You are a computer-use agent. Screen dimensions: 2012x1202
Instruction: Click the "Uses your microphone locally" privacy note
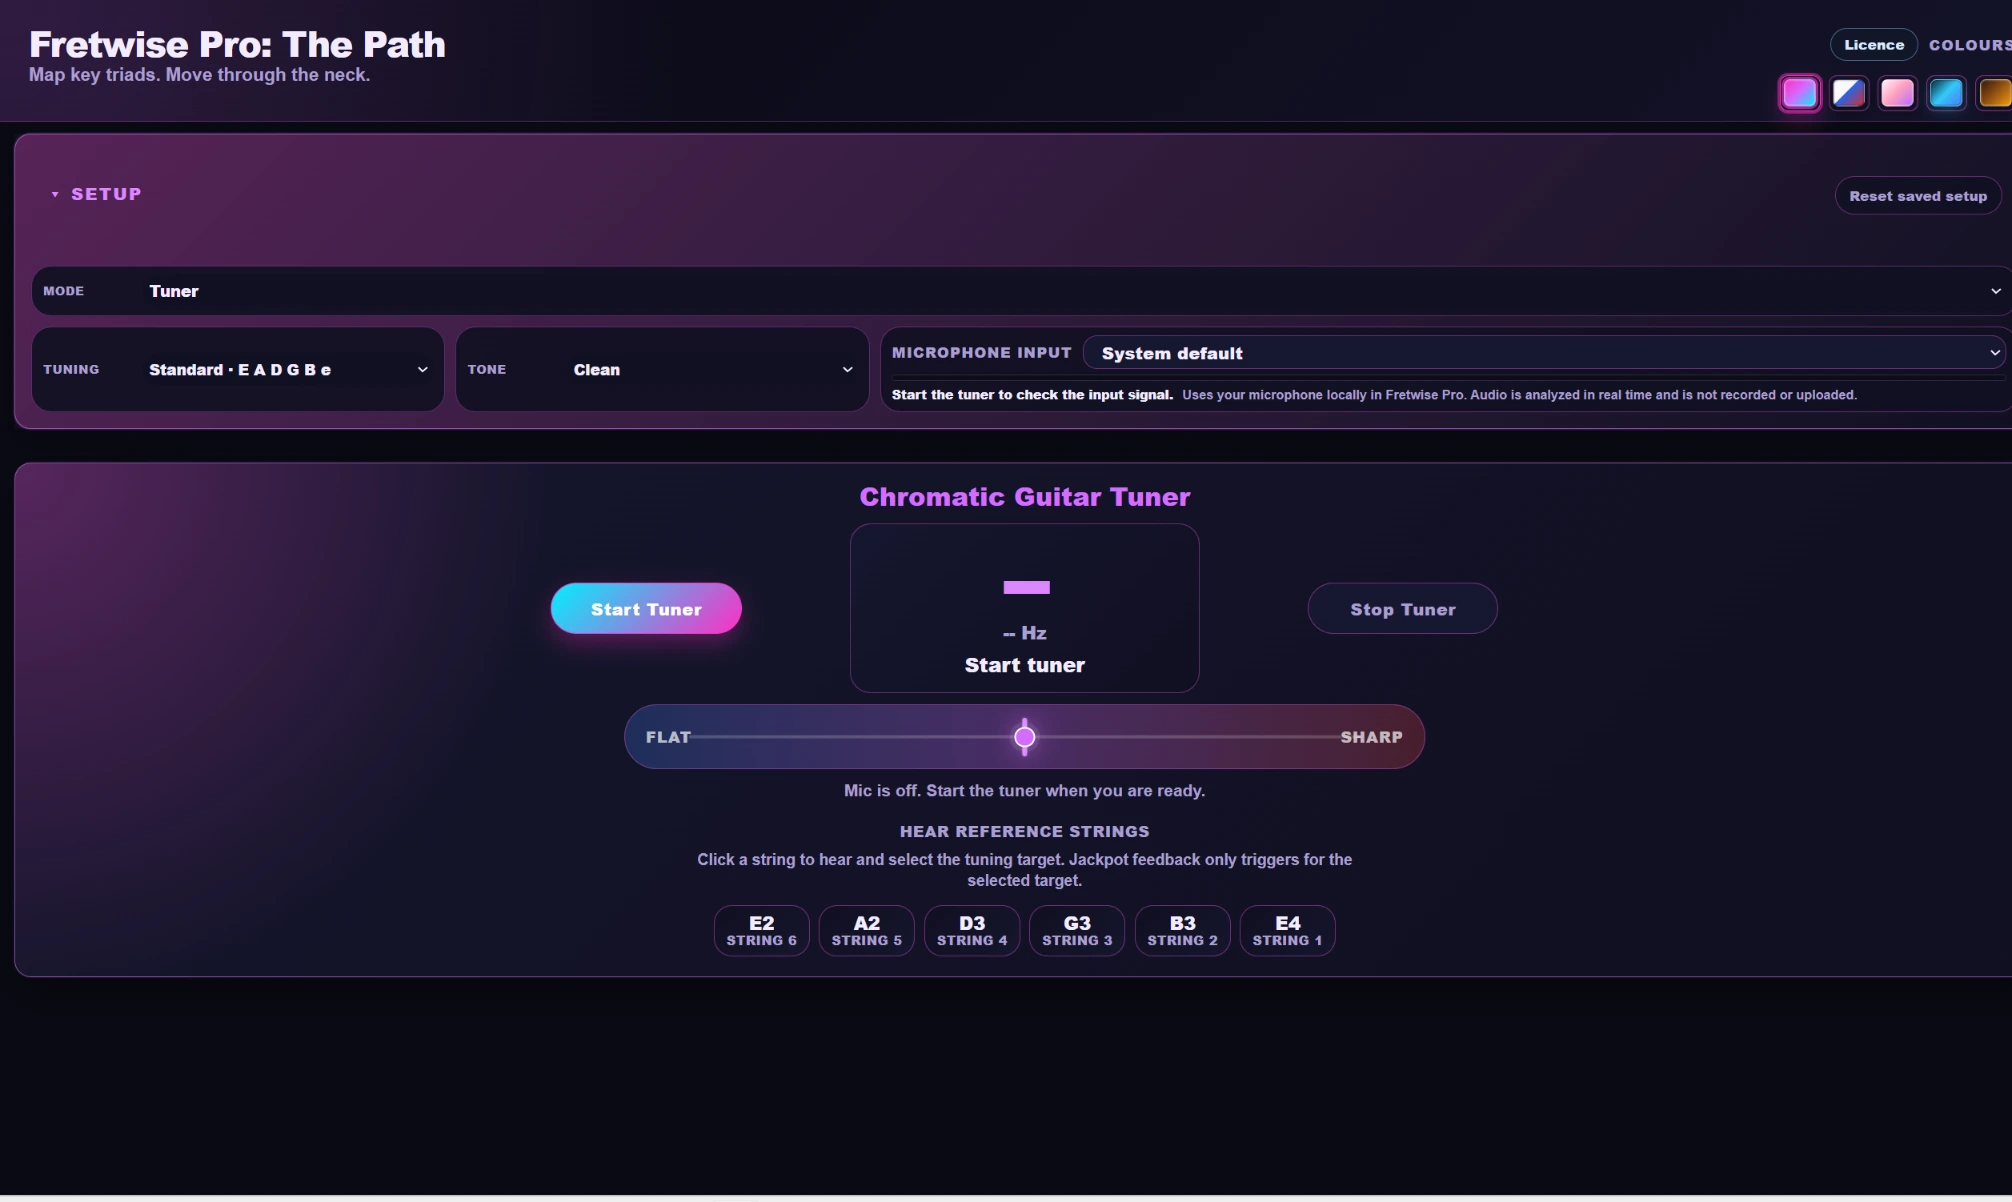click(x=1519, y=395)
